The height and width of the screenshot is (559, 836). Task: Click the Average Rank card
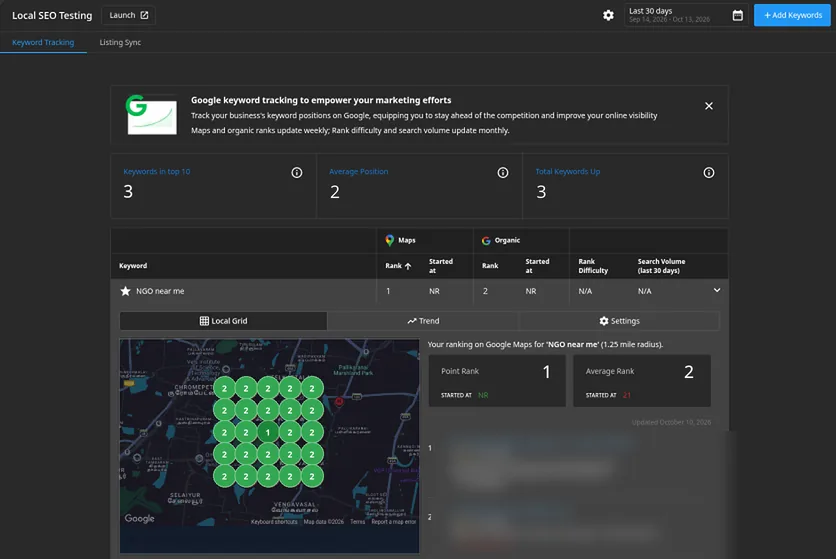641,381
